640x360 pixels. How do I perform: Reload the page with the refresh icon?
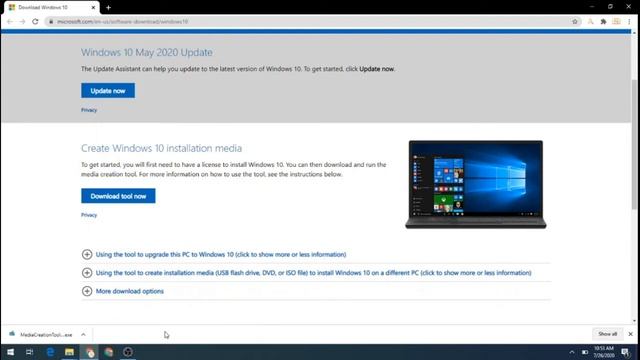[35, 21]
